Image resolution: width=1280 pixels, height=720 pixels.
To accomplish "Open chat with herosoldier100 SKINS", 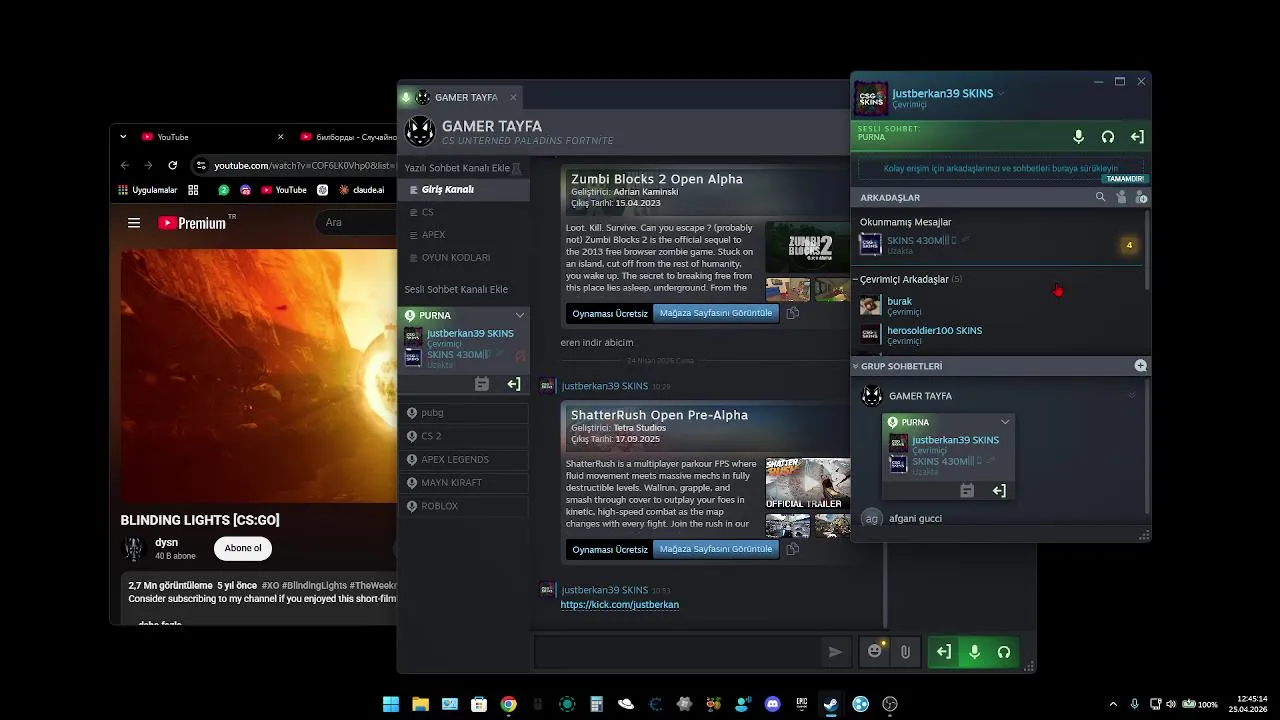I will click(1000, 335).
